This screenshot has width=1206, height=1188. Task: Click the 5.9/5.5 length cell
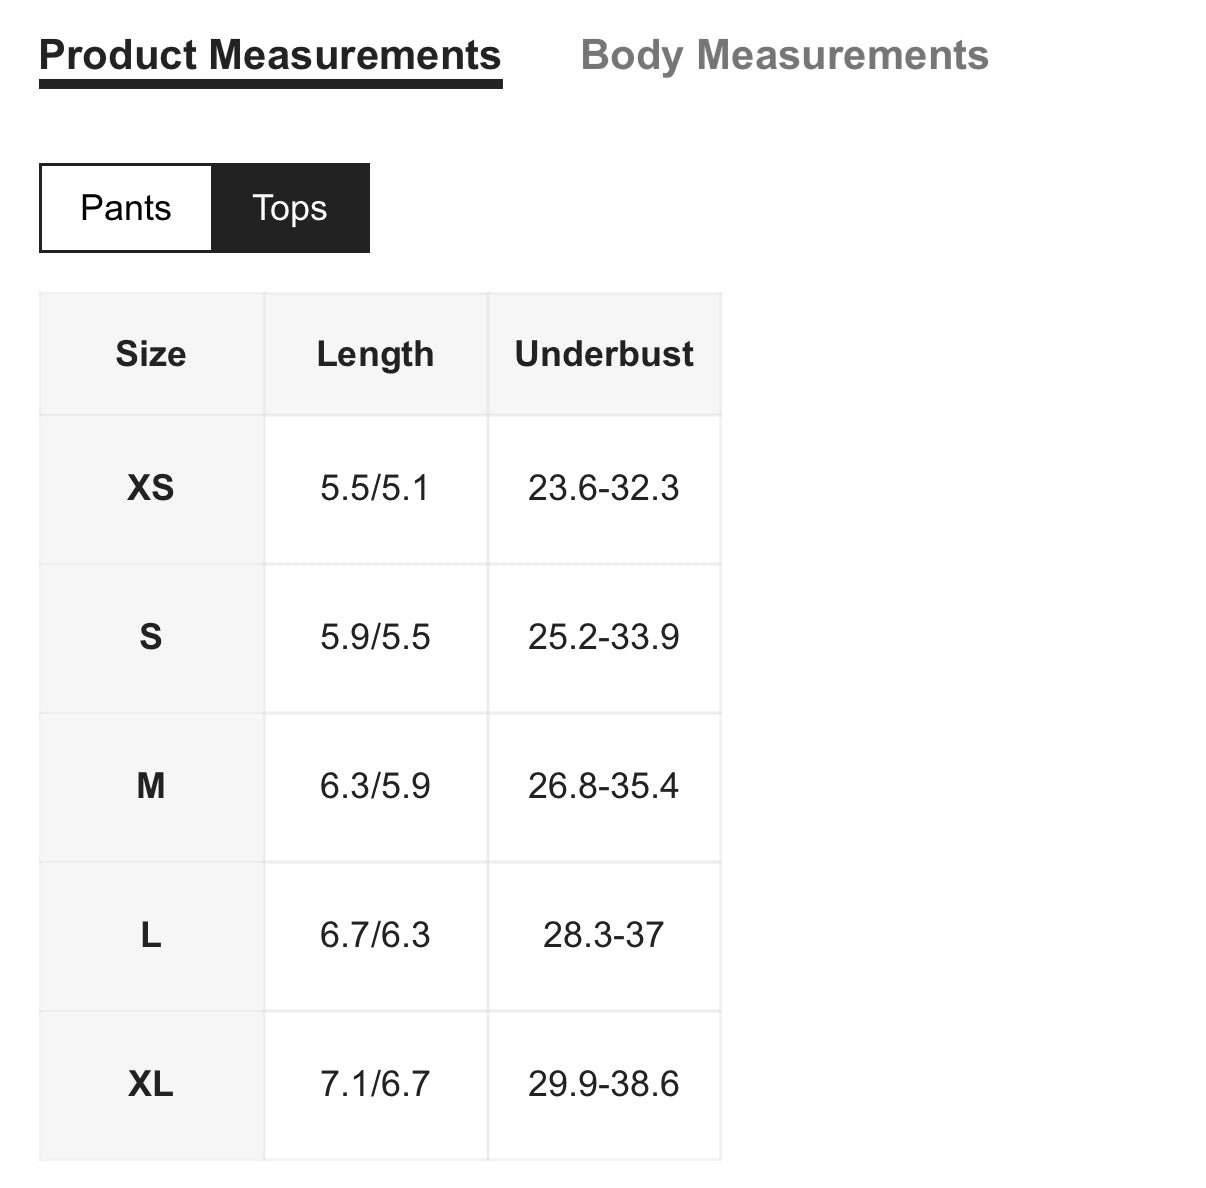tap(375, 637)
